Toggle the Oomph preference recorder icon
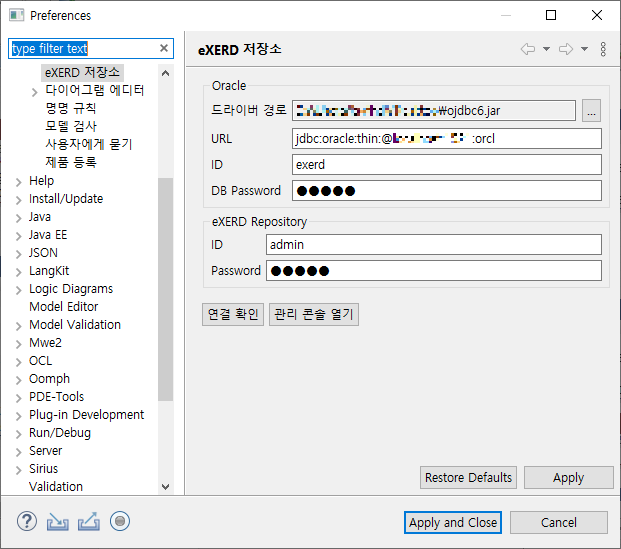Image resolution: width=621 pixels, height=549 pixels. point(120,521)
